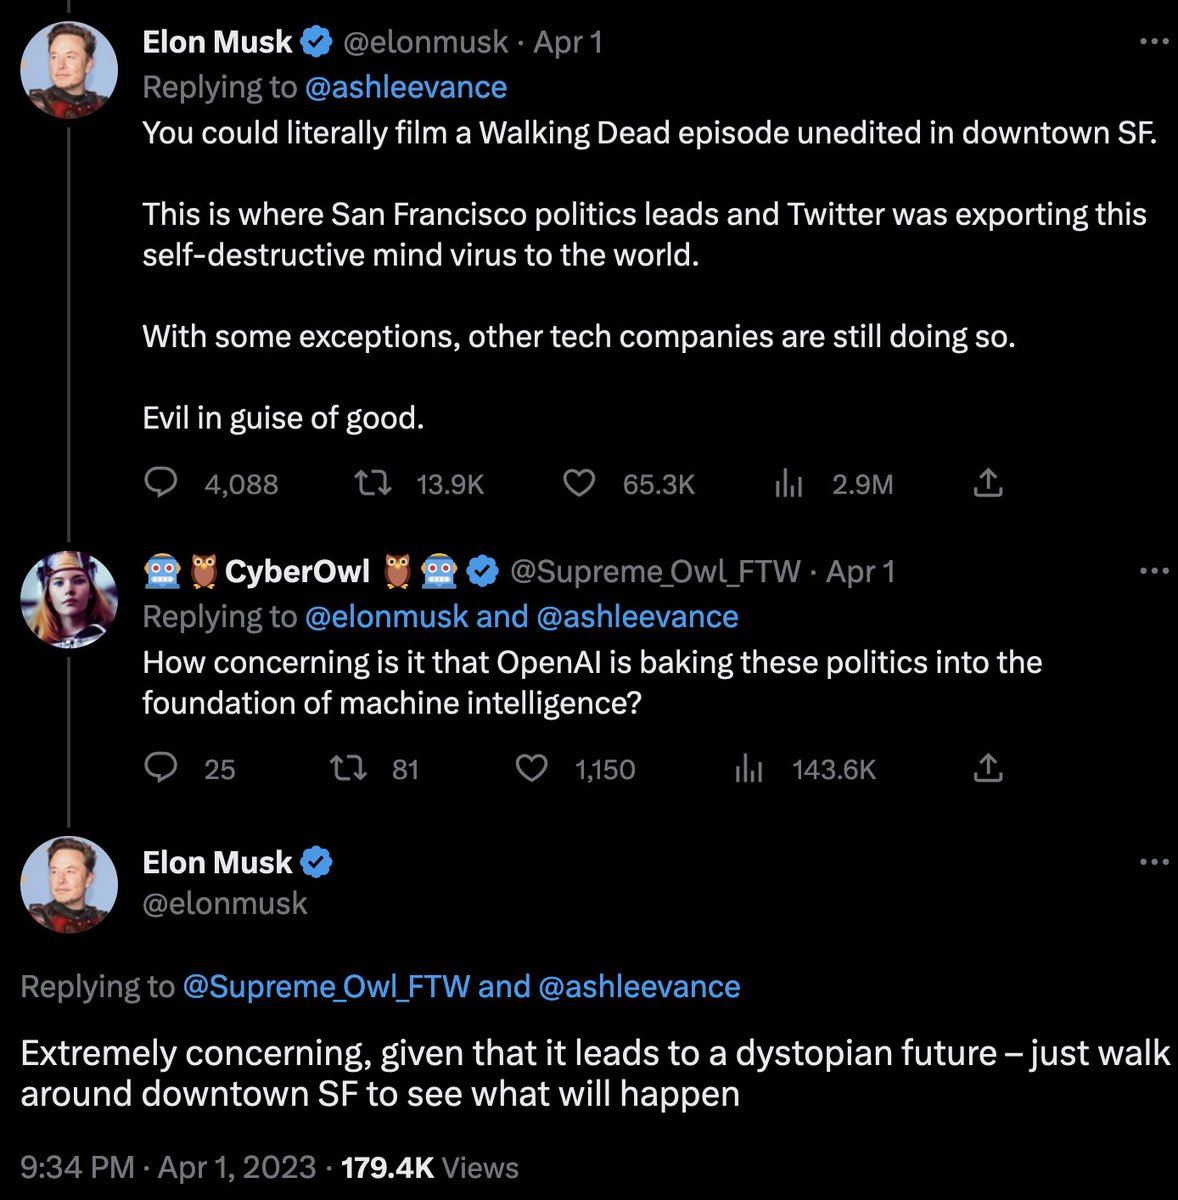View analytics of CyberOwl's tweet
Viewport: 1178px width, 1200px height.
pos(748,768)
